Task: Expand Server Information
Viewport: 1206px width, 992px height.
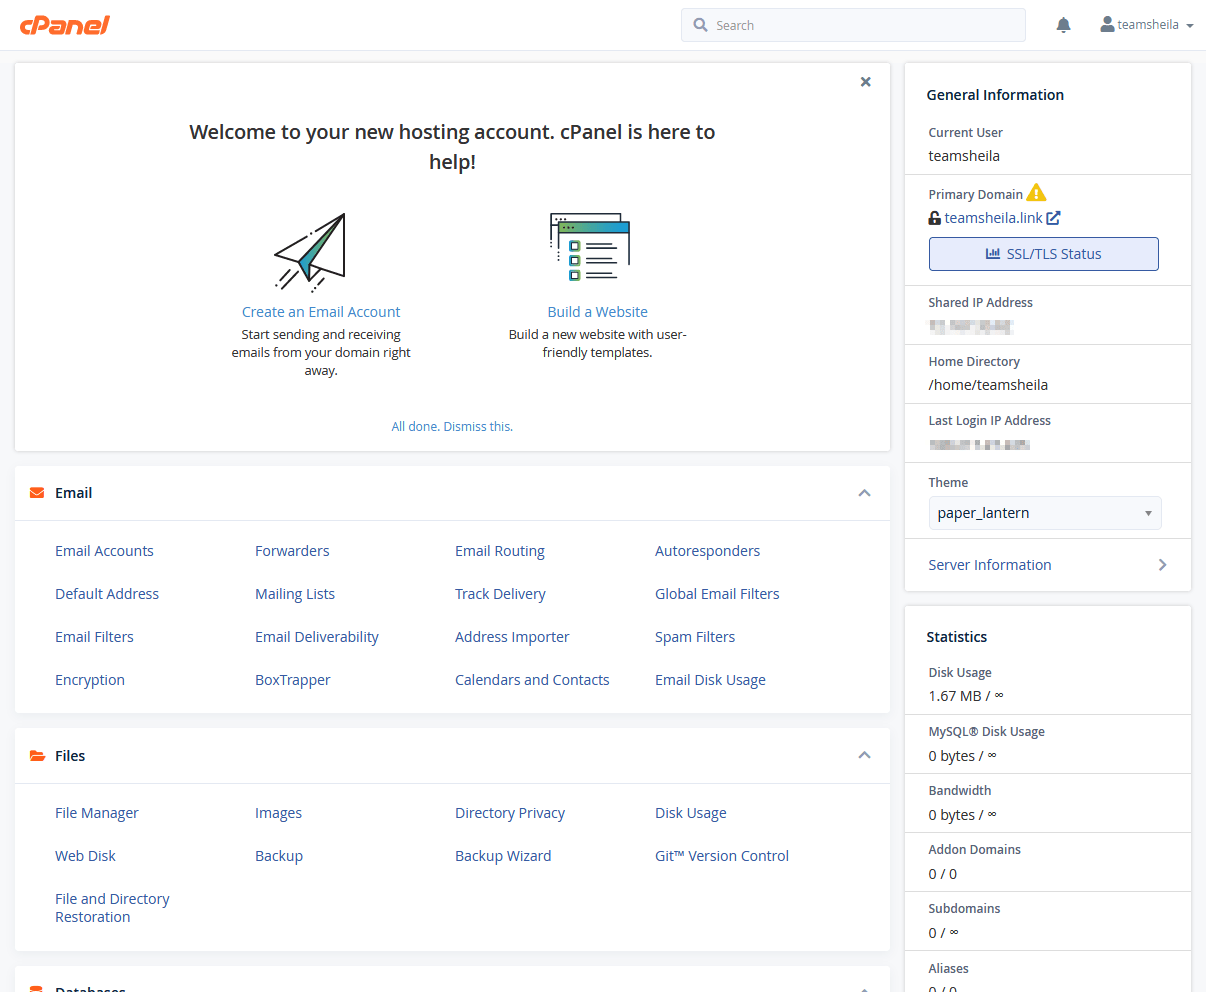Action: click(x=1047, y=565)
